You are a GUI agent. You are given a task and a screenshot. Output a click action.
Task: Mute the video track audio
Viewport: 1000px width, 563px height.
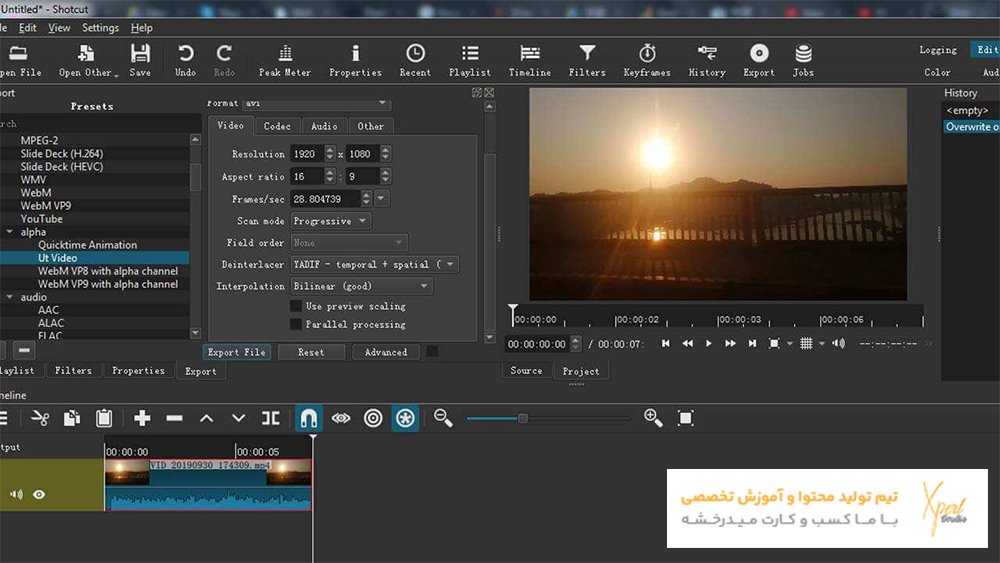click(x=16, y=494)
